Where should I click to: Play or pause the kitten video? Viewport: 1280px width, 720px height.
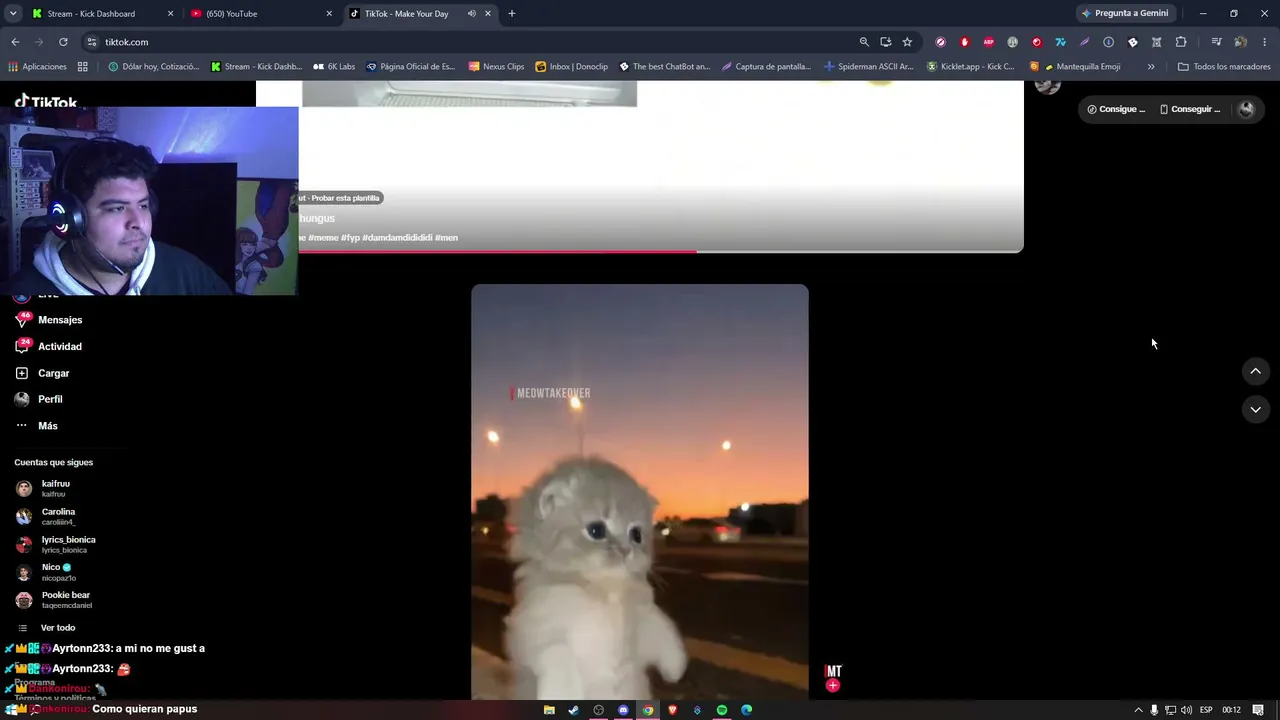pyautogui.click(x=640, y=492)
